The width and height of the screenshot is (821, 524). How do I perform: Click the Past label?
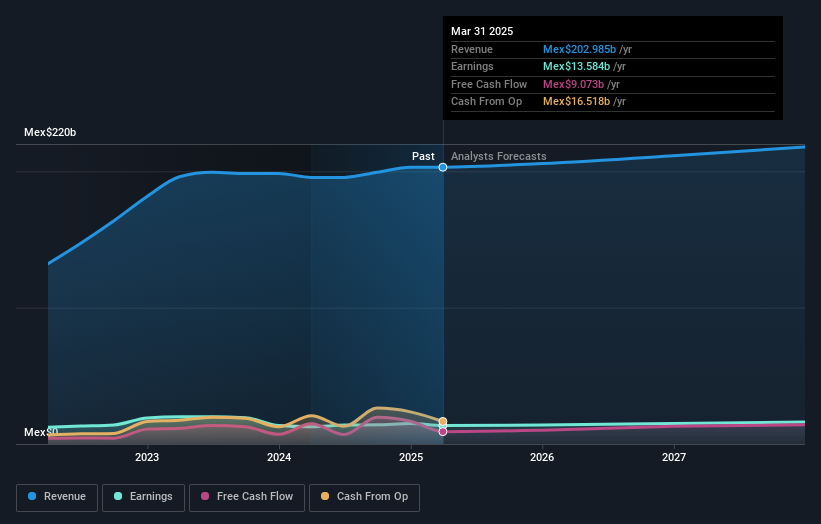pyautogui.click(x=423, y=156)
